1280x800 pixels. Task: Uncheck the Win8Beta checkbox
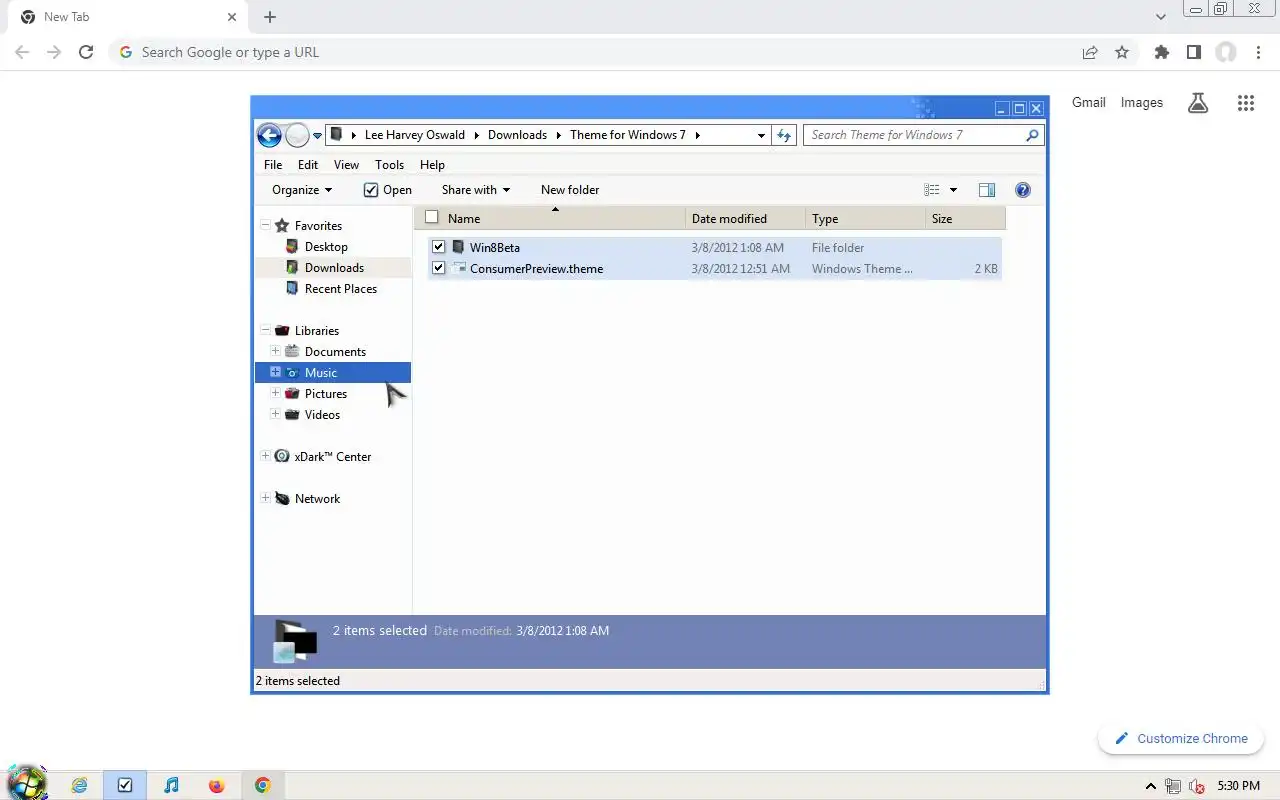(438, 247)
